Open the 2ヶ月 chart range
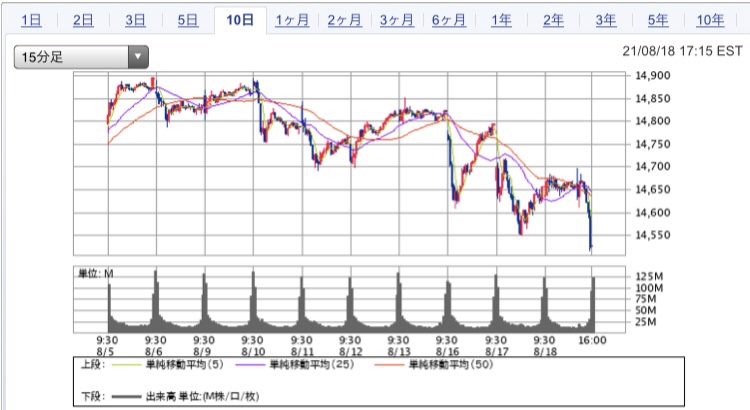This screenshot has height=410, width=750. tap(344, 20)
